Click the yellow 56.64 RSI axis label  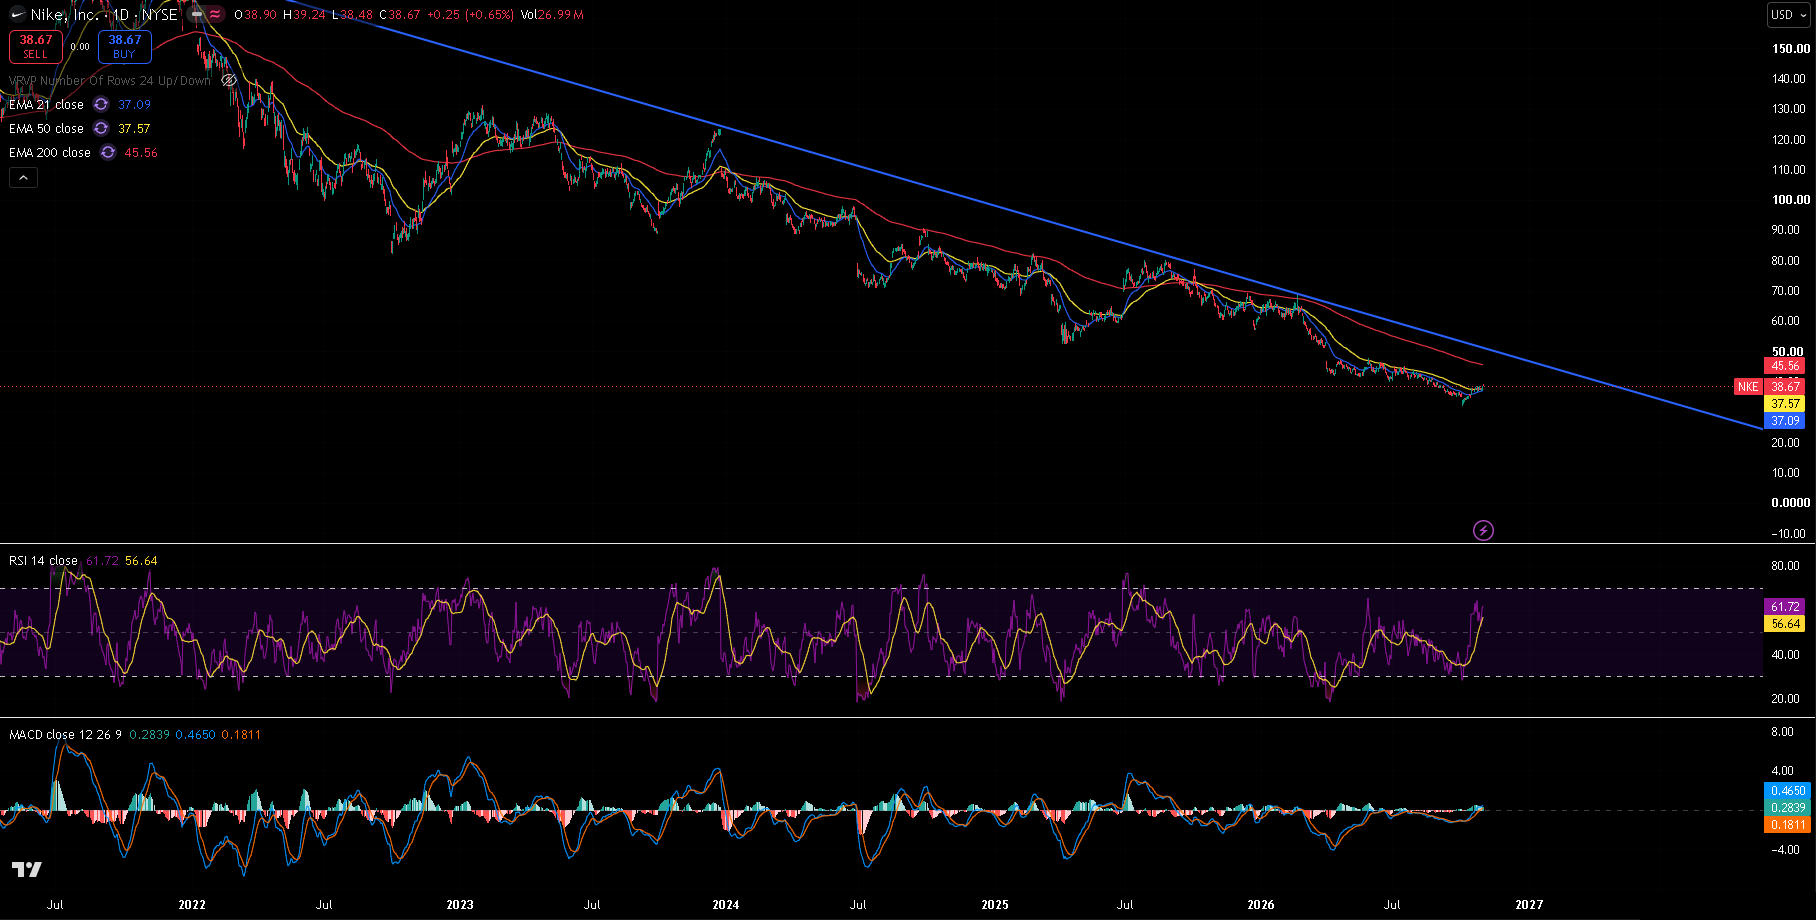1786,624
